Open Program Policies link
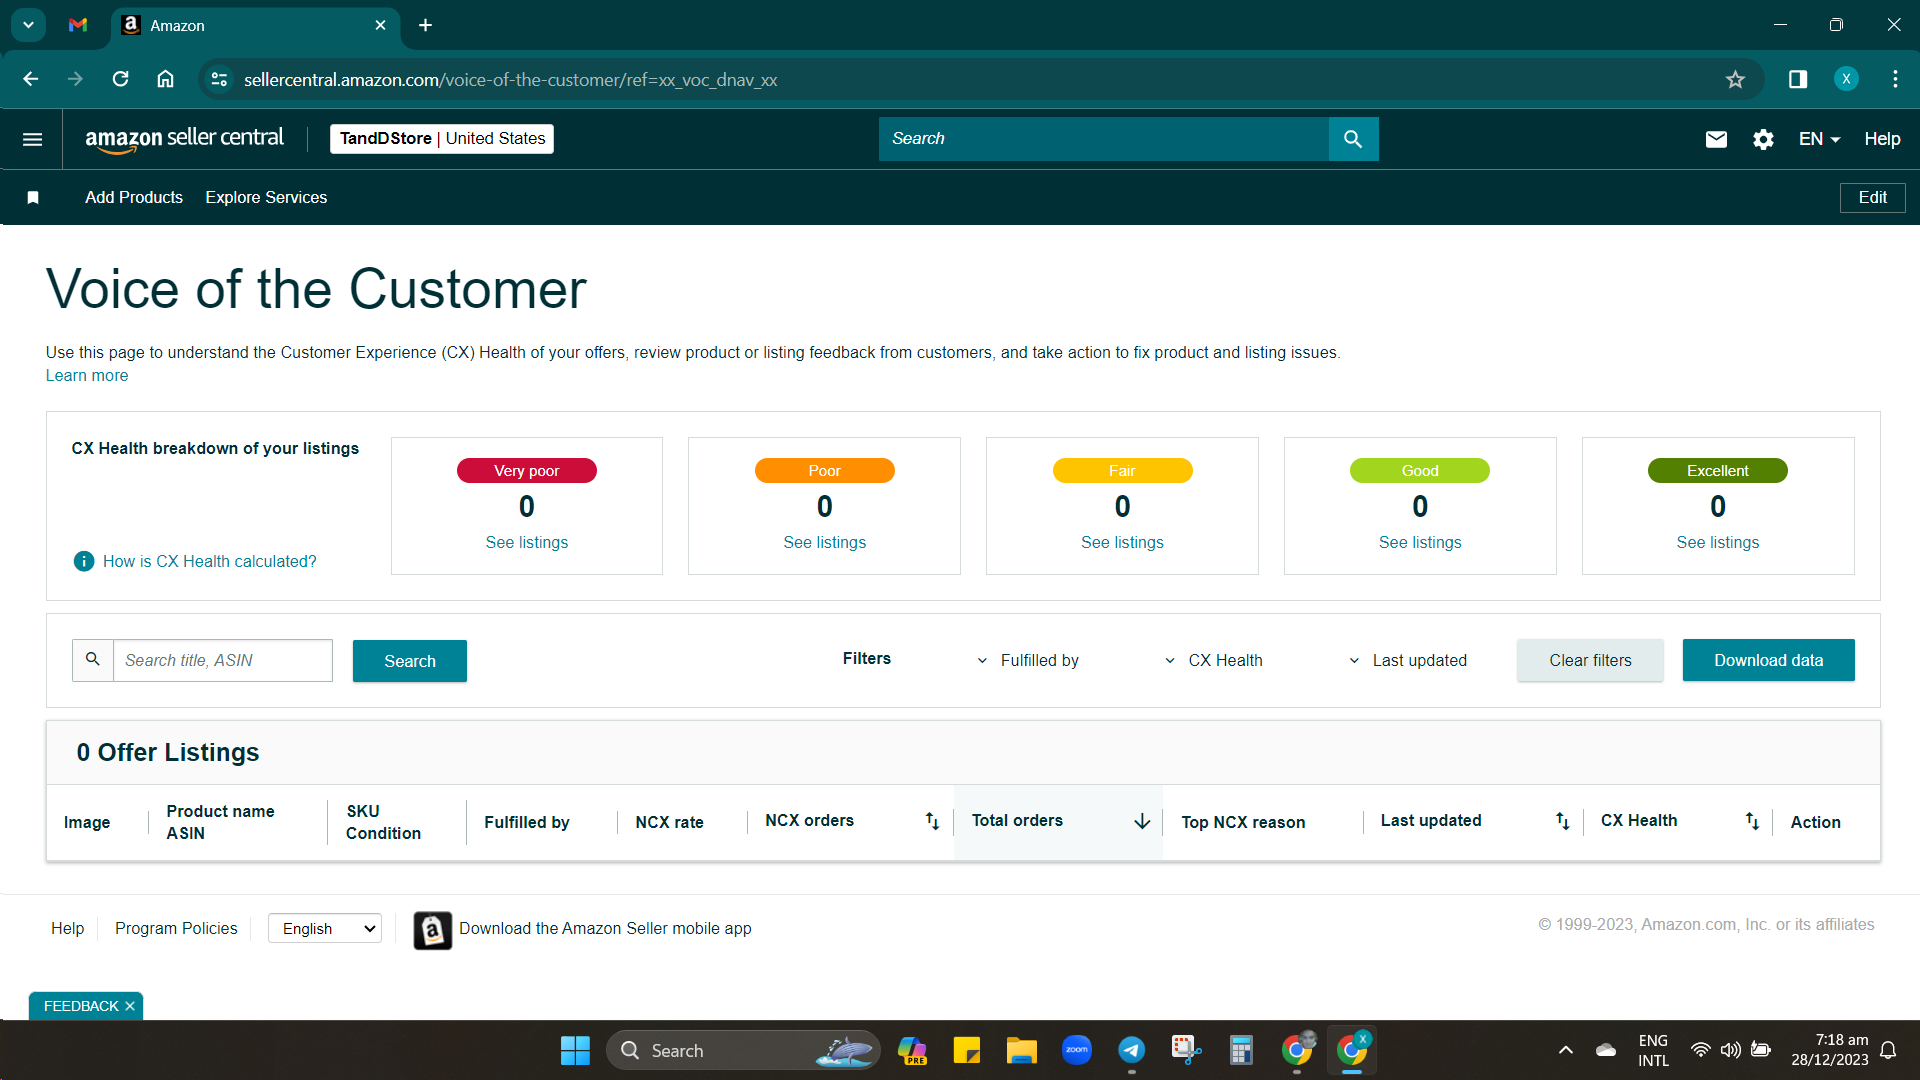 pos(176,929)
